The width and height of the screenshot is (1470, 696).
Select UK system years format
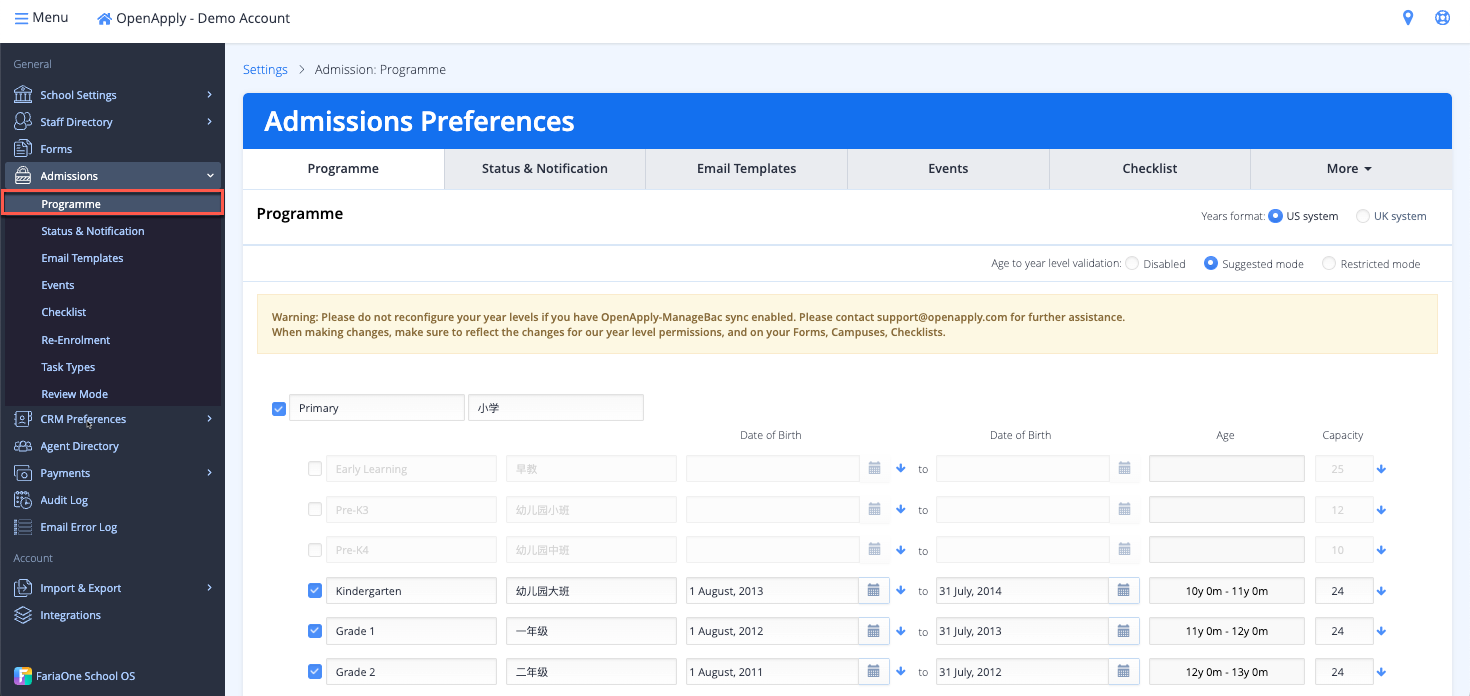(1363, 216)
